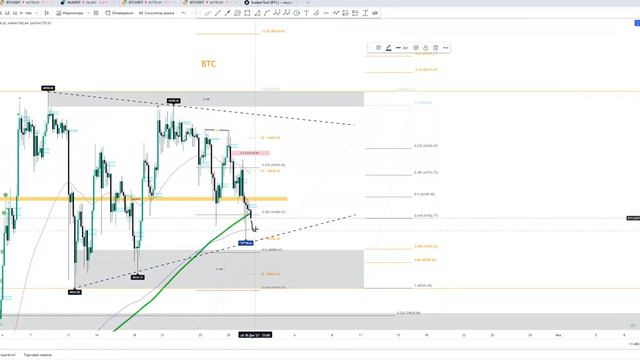
Task: Click the BTC text label on chart
Action: tap(208, 64)
